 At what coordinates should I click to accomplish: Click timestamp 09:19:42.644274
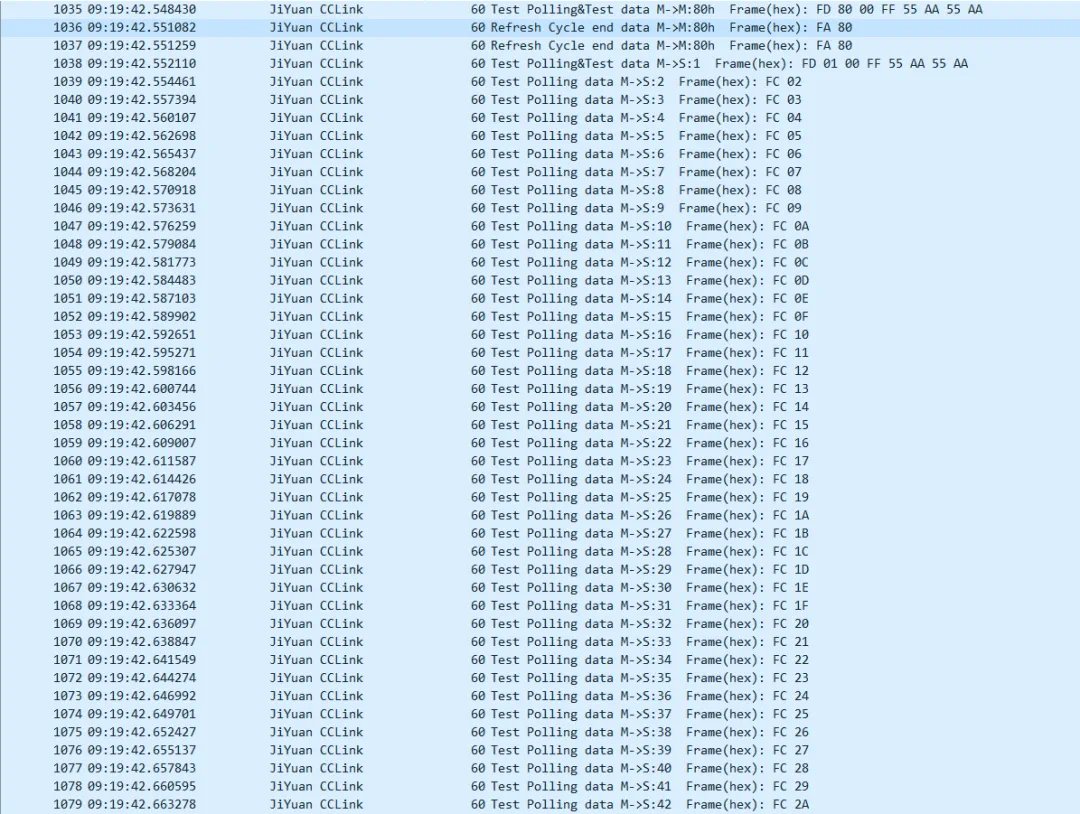pyautogui.click(x=141, y=678)
